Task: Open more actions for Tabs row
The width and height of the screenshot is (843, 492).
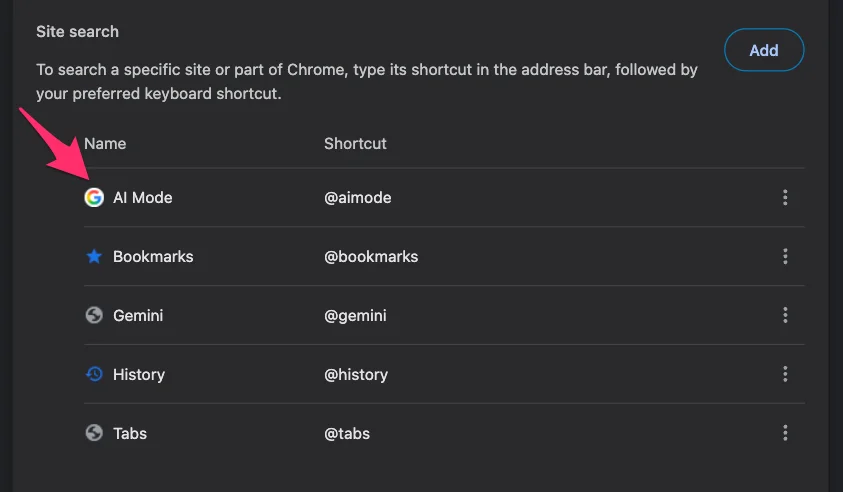Action: pos(785,433)
